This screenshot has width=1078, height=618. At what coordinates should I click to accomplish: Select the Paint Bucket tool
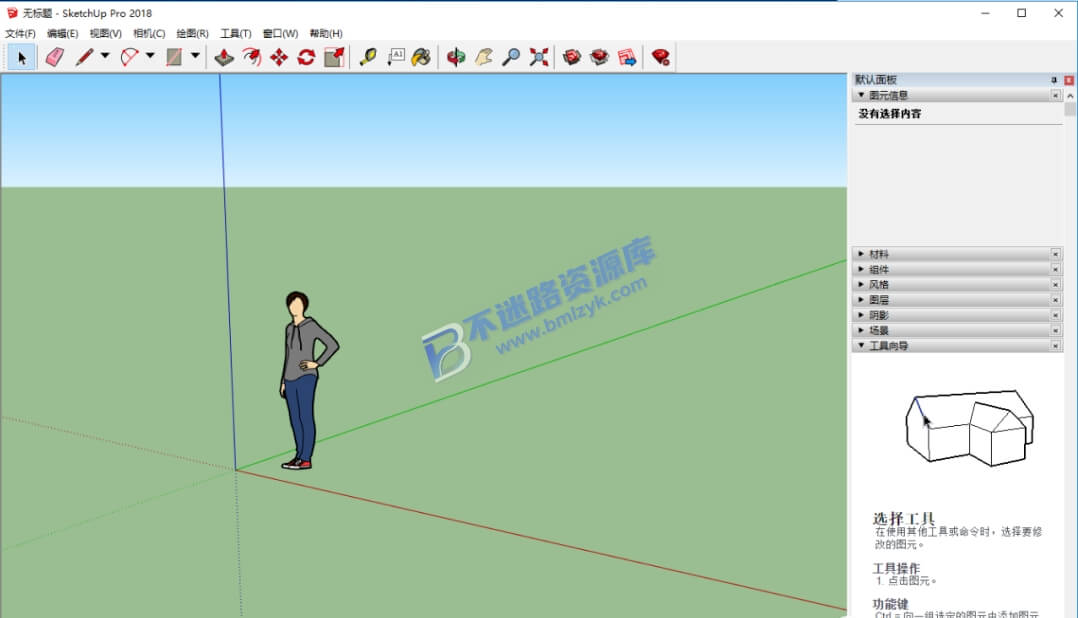pos(421,57)
